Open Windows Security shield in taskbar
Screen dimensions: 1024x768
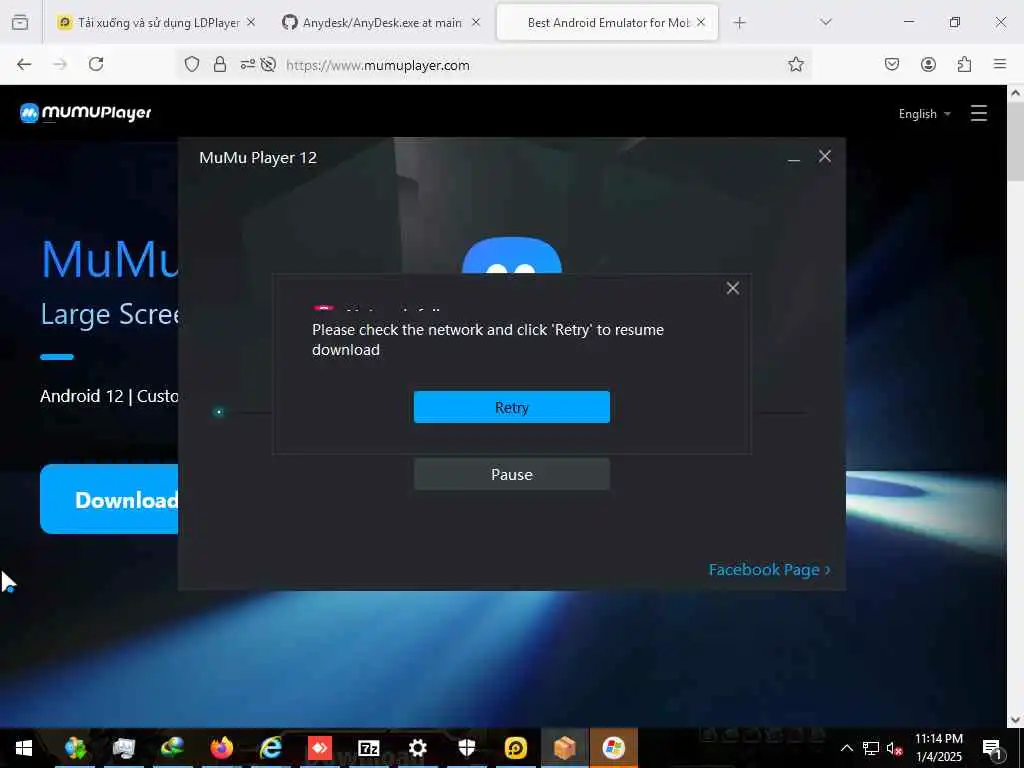click(x=467, y=748)
